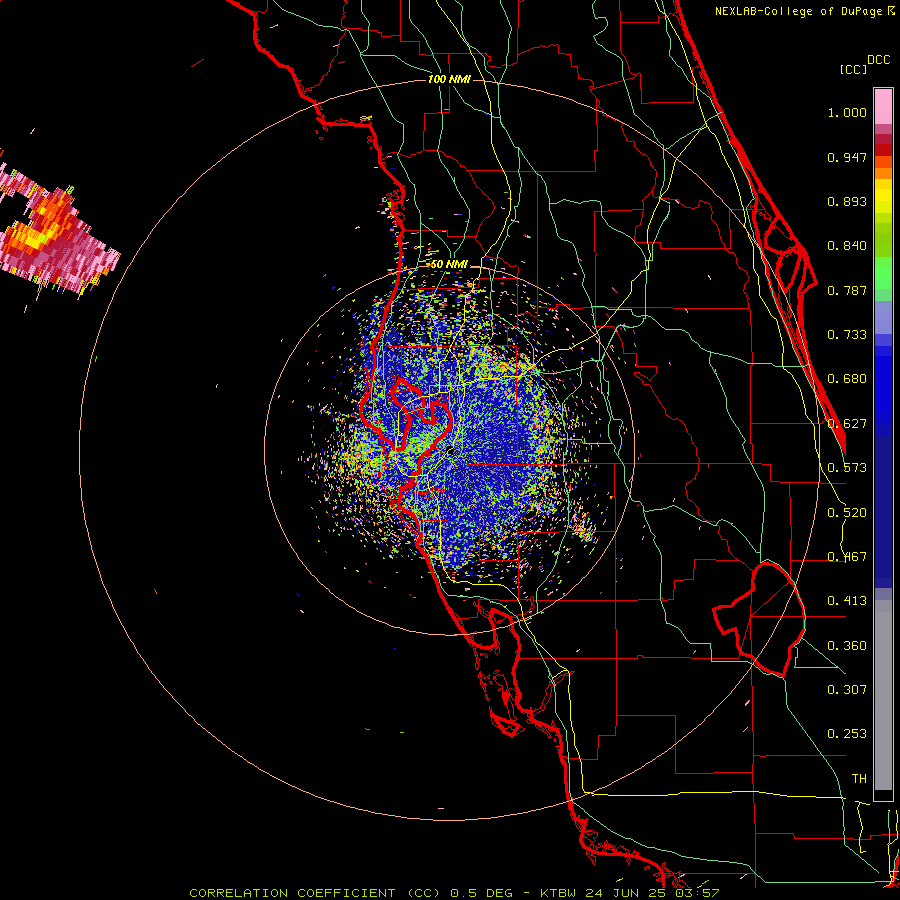
Task: Click the Correlation Coefficient KTBW caption
Action: pos(454,893)
